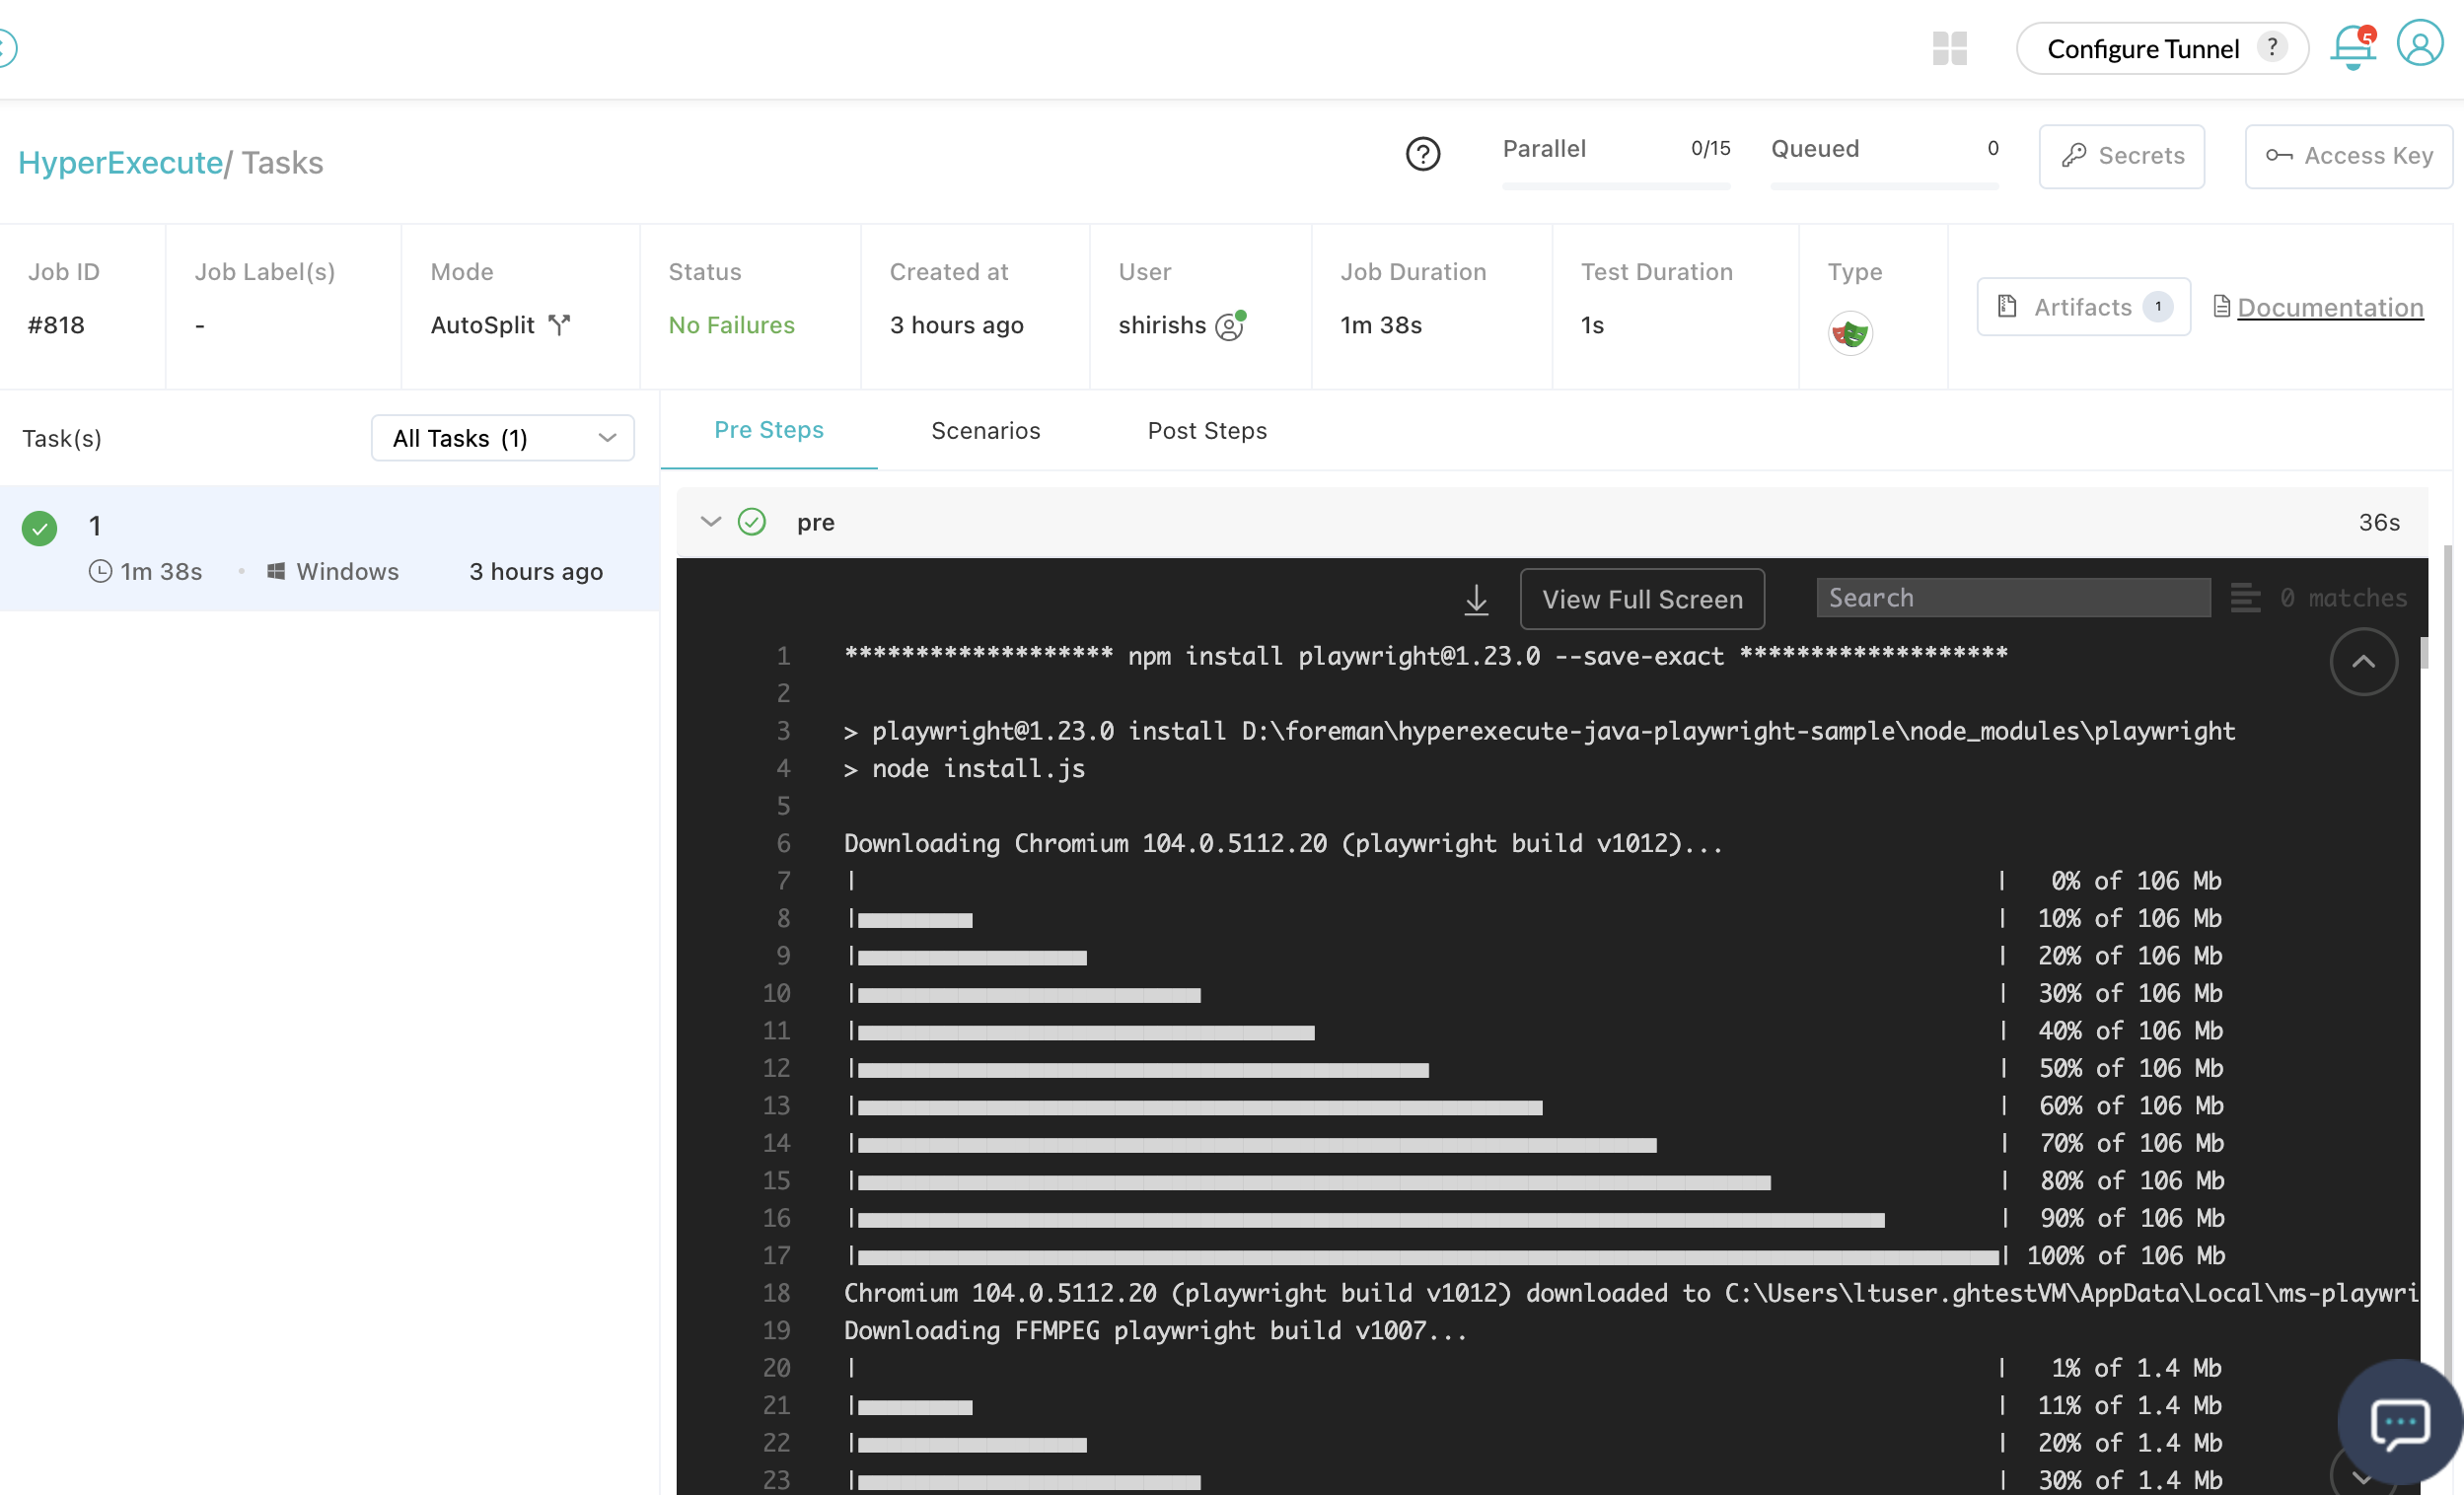The height and width of the screenshot is (1495, 2464).
Task: Open the user profile avatar menu
Action: [2420, 45]
